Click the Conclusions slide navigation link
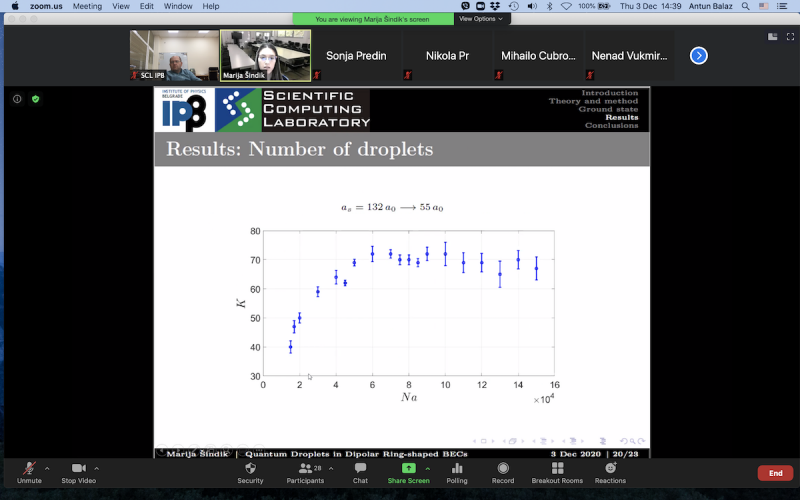This screenshot has height=500, width=800. 611,126
